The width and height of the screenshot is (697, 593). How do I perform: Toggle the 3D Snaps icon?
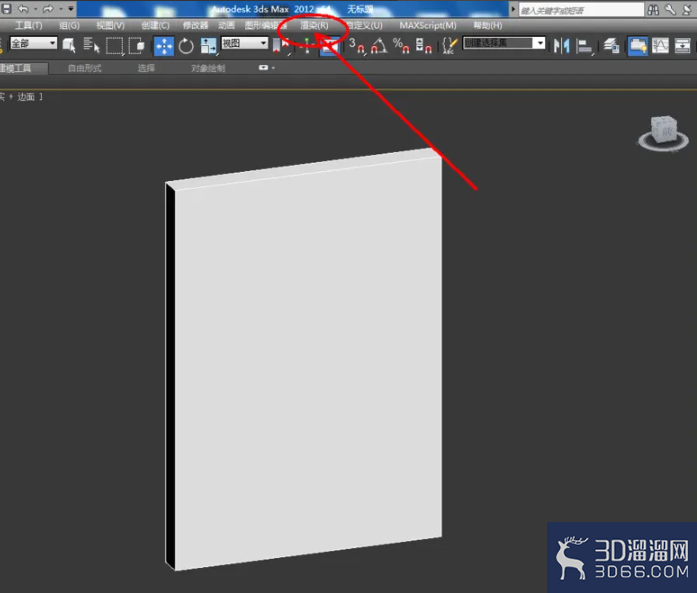tap(357, 46)
